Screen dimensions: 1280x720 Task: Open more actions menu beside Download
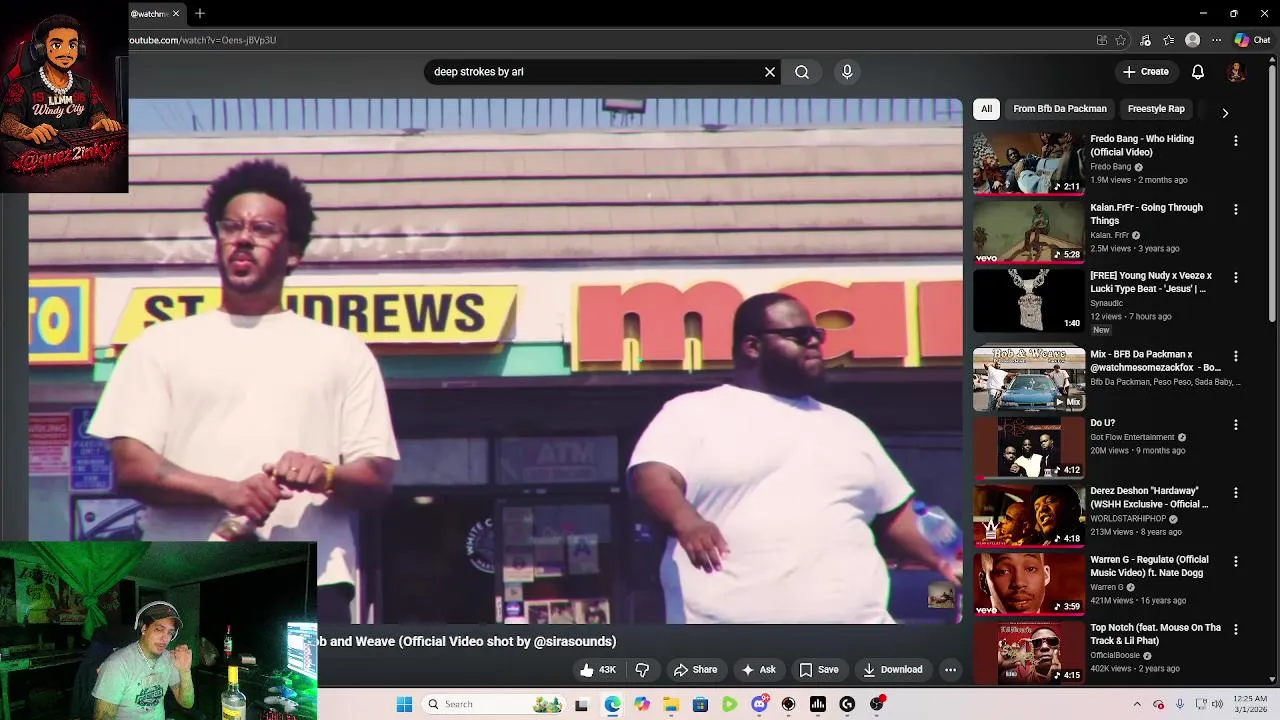[951, 670]
